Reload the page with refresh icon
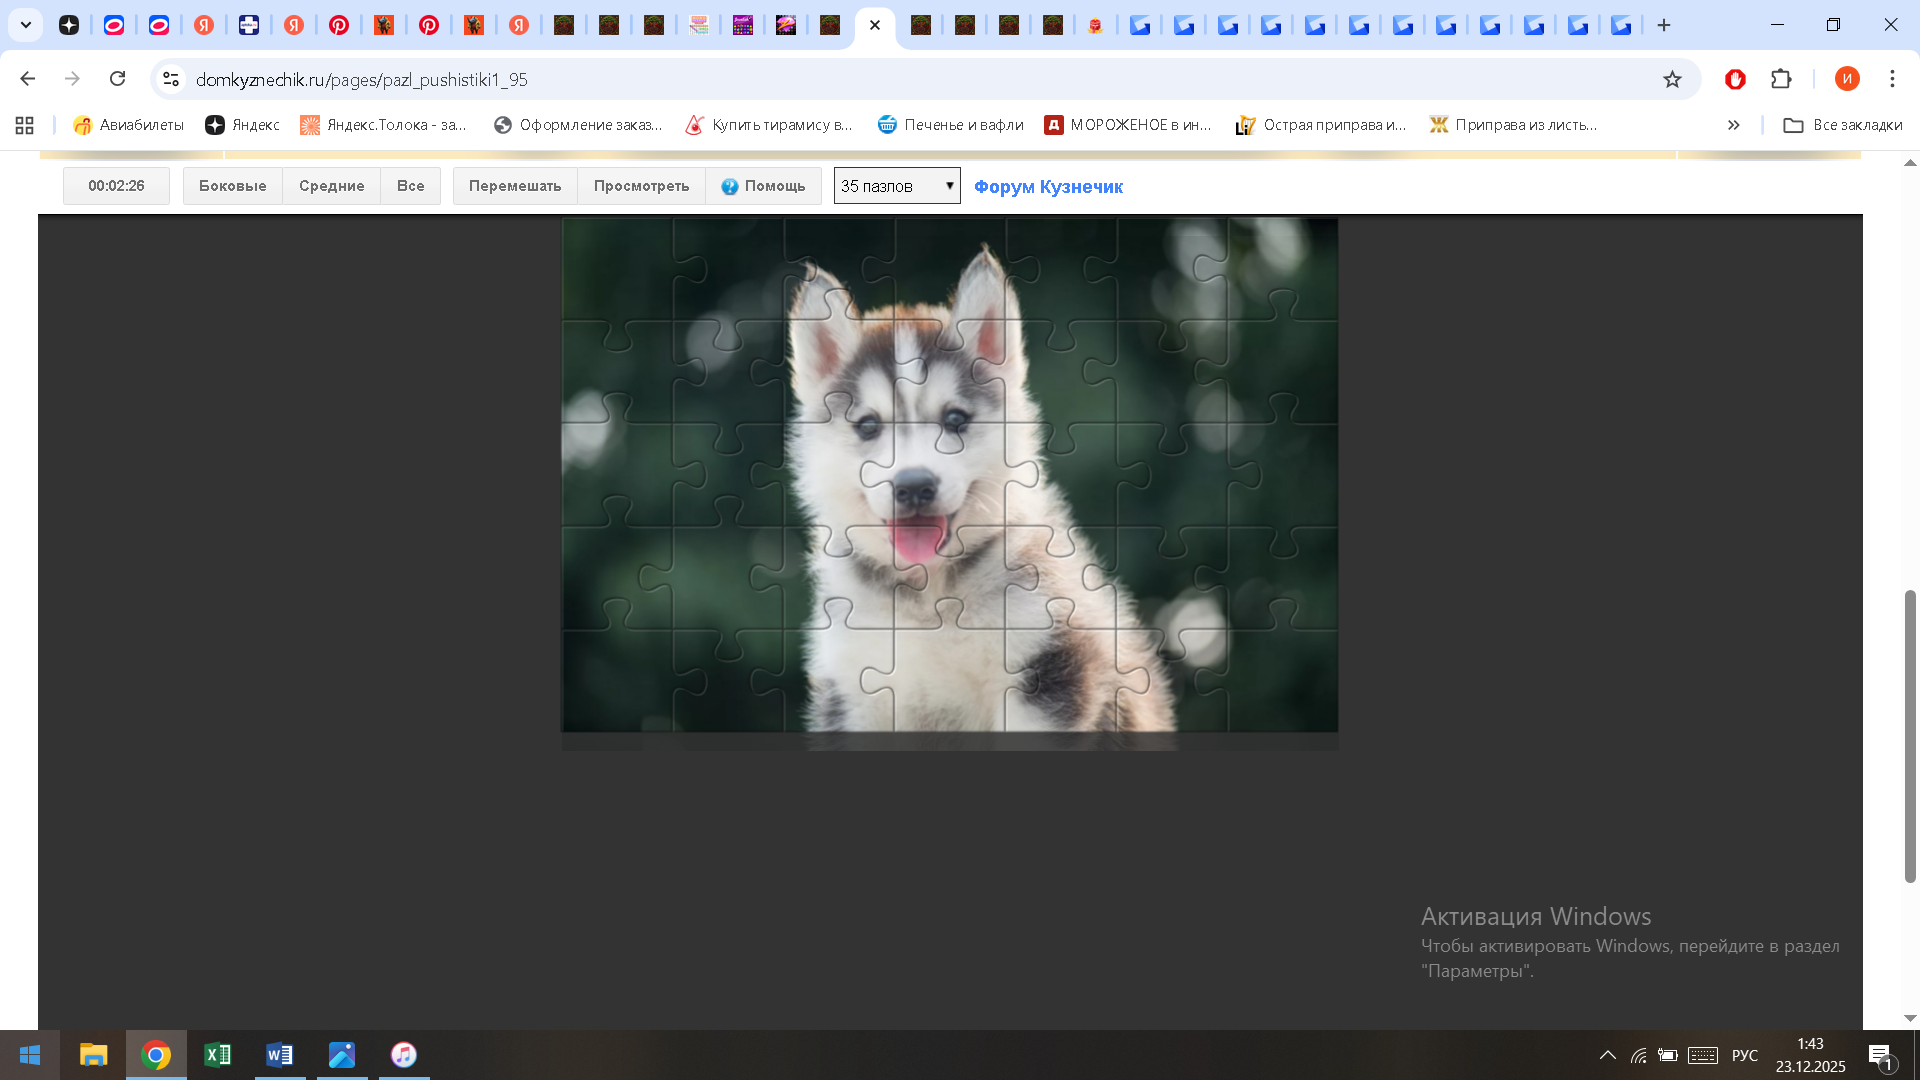This screenshot has width=1920, height=1080. tap(117, 79)
